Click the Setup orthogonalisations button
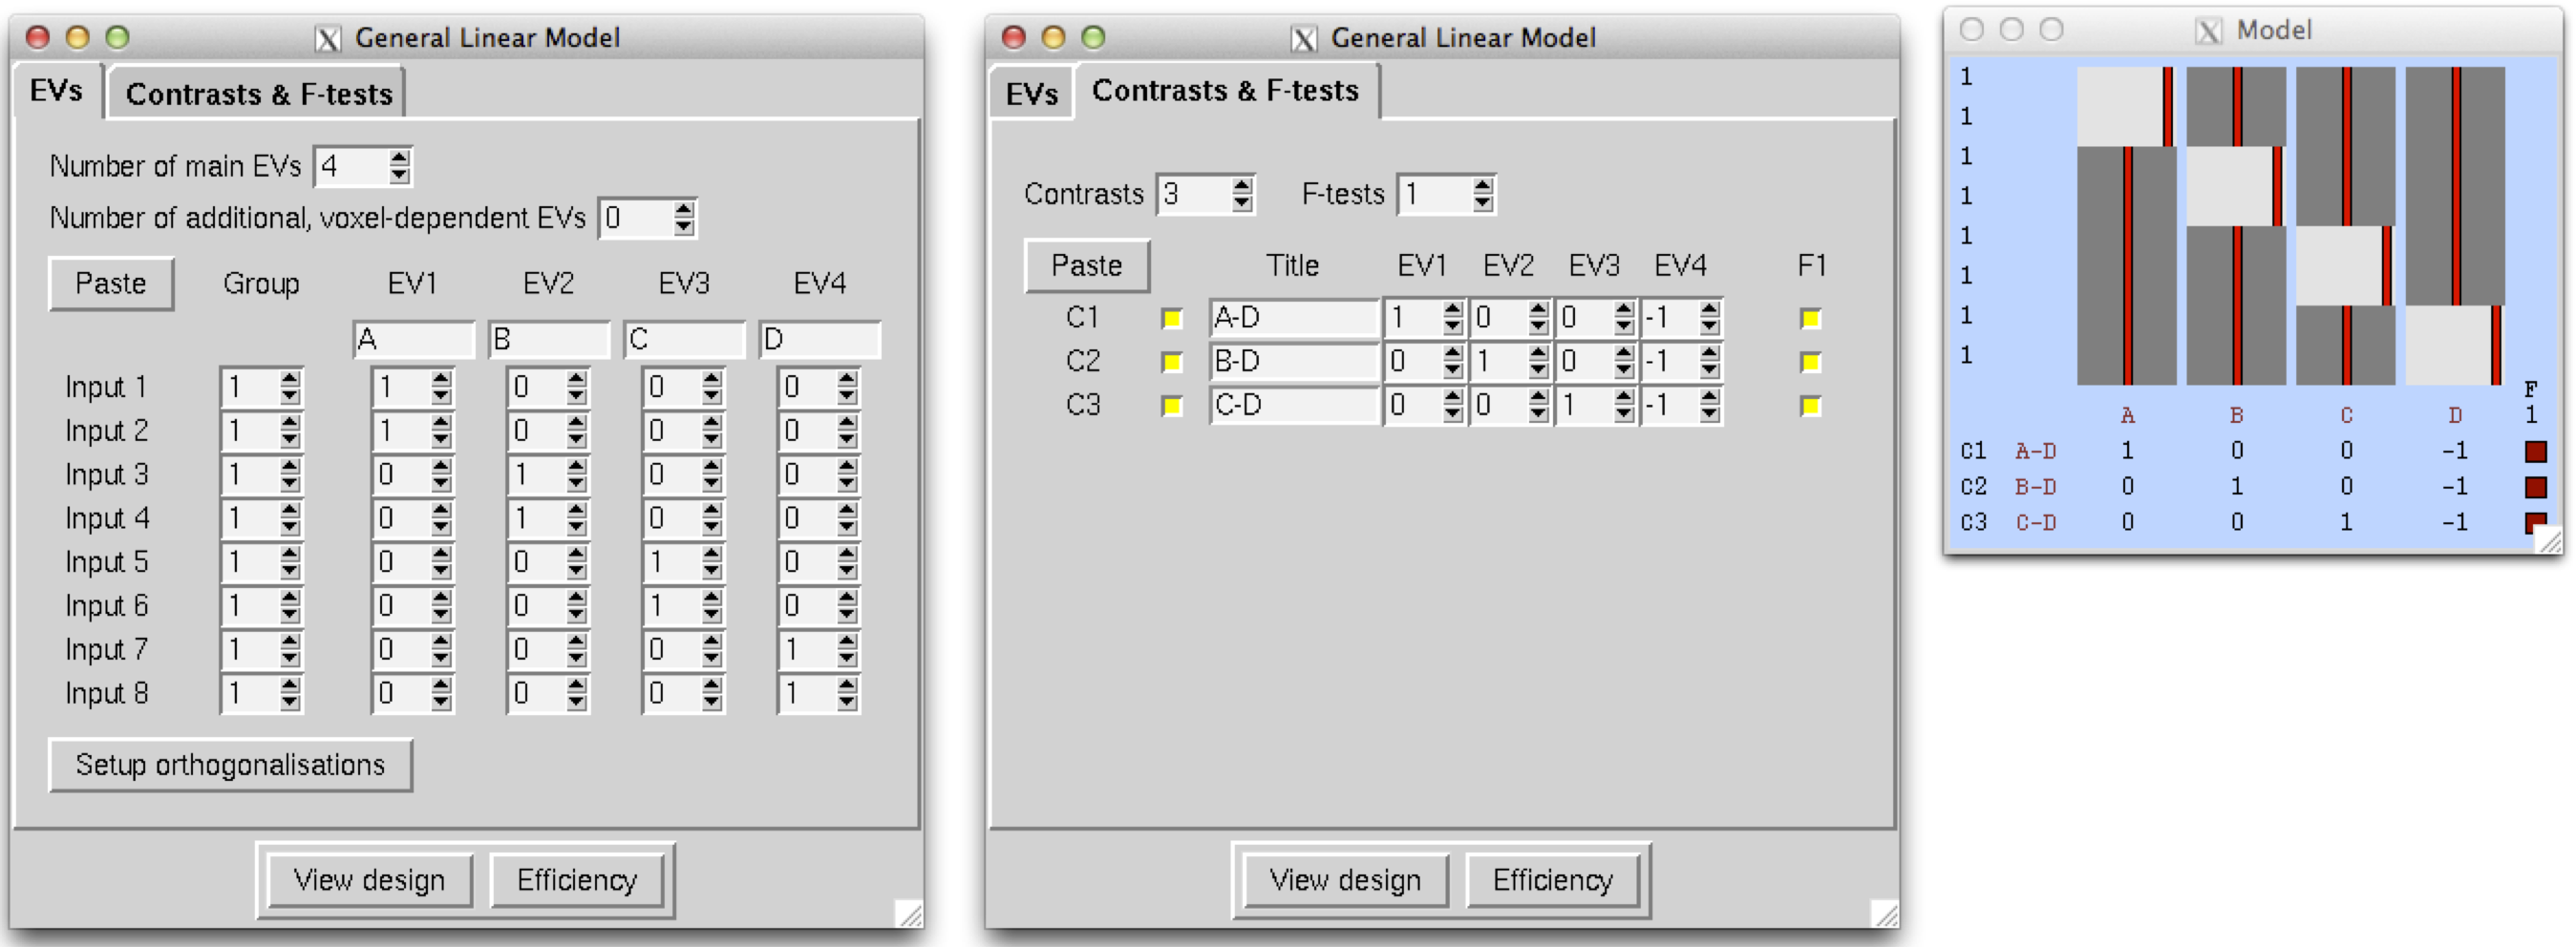Image resolution: width=2576 pixels, height=947 pixels. 230,765
